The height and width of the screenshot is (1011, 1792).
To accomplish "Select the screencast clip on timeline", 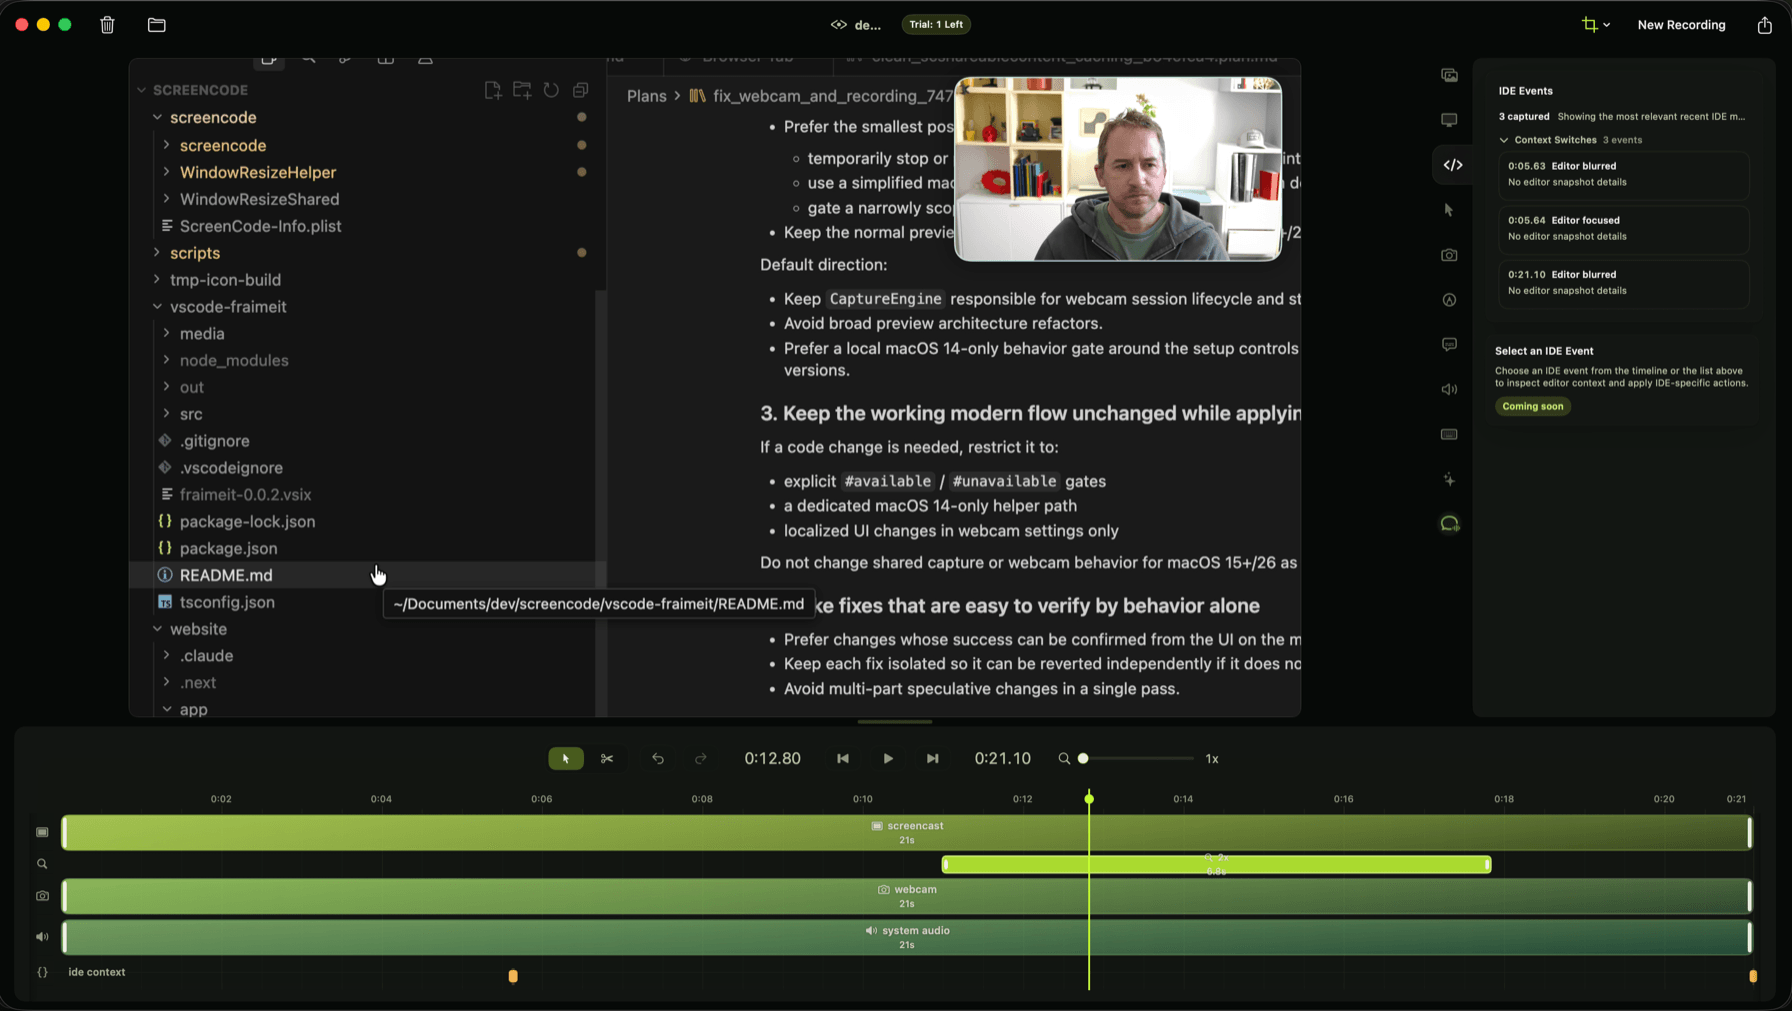I will click(906, 833).
